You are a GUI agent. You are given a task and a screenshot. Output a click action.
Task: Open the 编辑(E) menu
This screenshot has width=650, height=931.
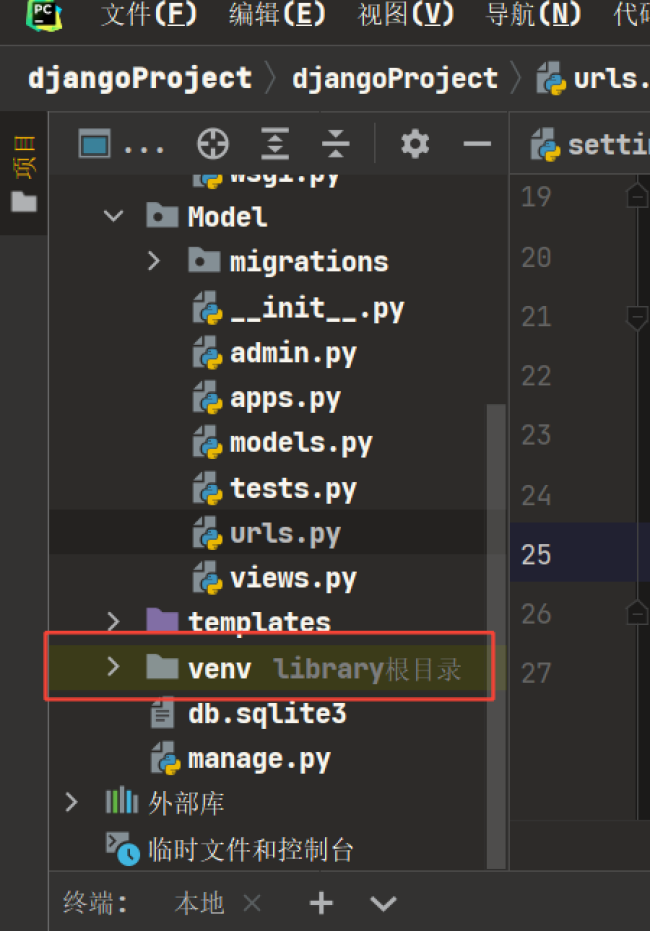pyautogui.click(x=277, y=15)
